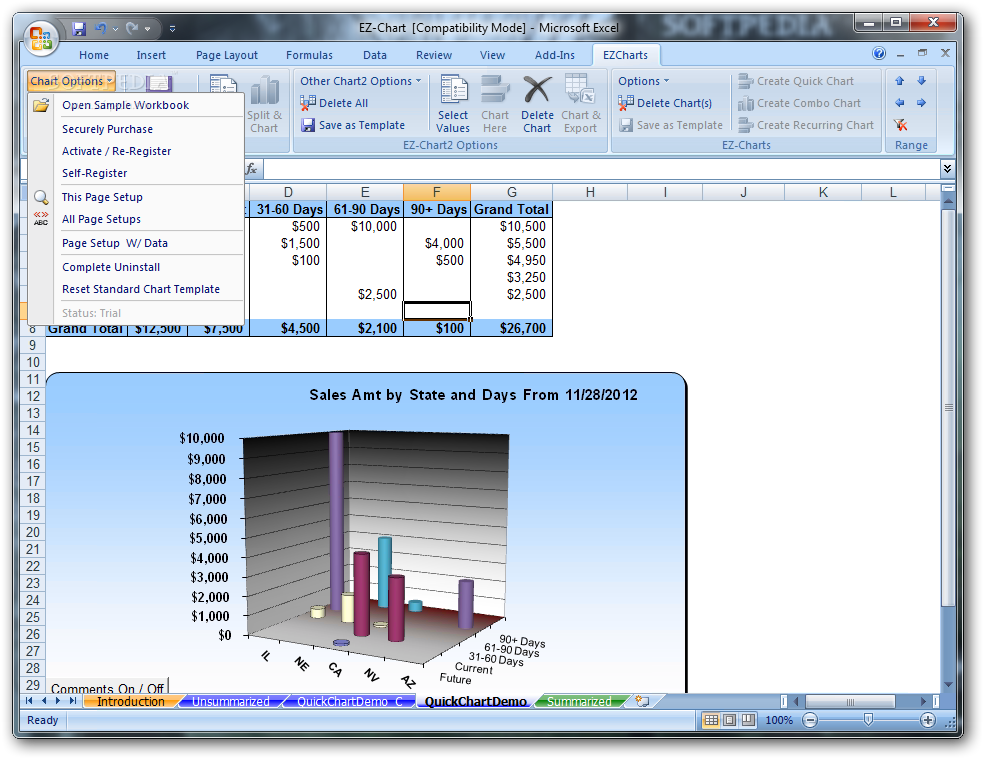Click the insert worksheet tab icon
This screenshot has width=984, height=759.
pos(643,701)
